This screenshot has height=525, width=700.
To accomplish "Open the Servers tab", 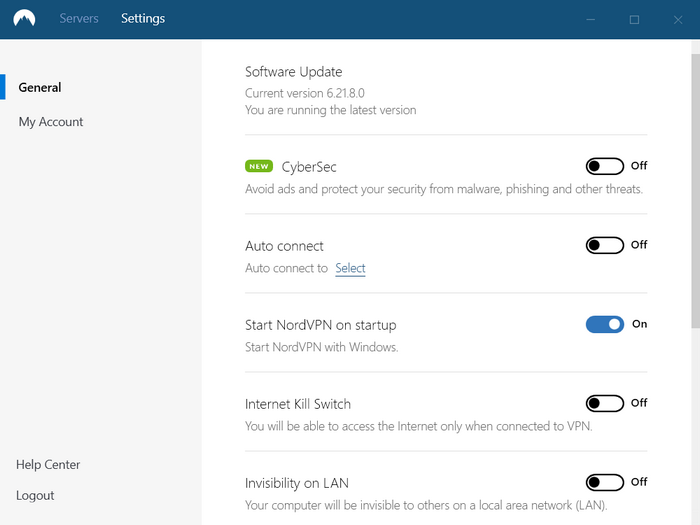I will click(x=79, y=18).
